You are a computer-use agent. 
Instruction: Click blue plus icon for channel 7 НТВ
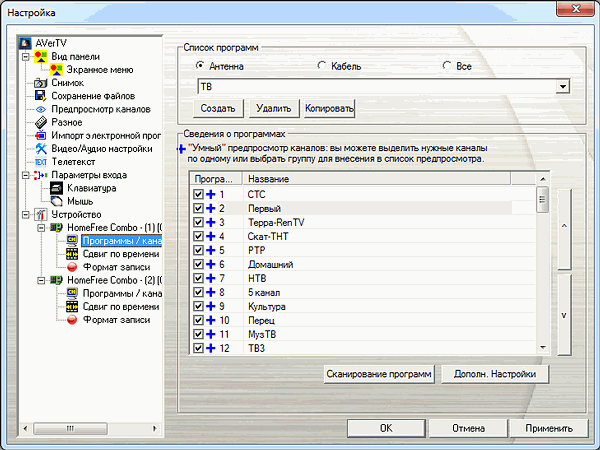[210, 278]
